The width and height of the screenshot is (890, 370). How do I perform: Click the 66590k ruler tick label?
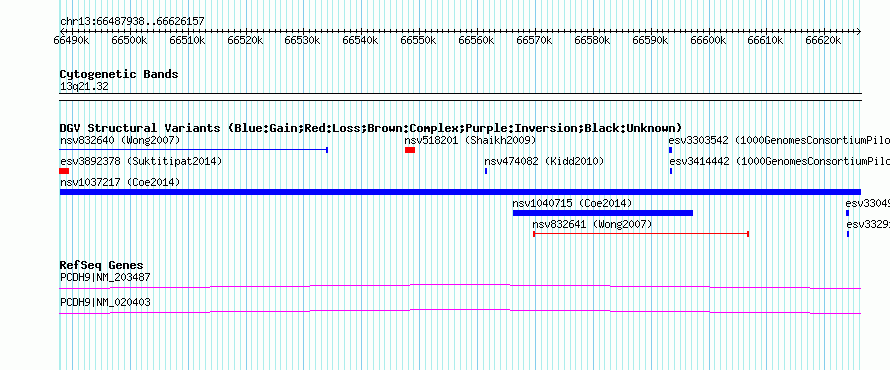650,41
